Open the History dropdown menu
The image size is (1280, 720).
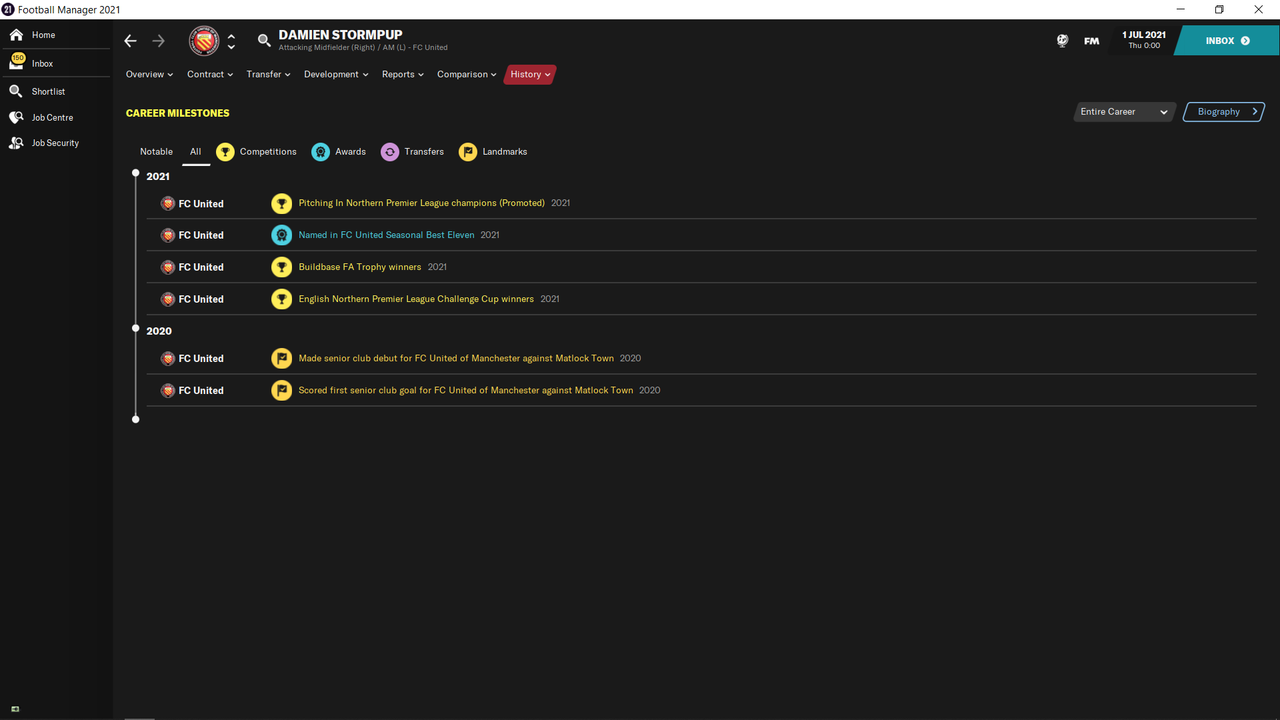click(530, 74)
